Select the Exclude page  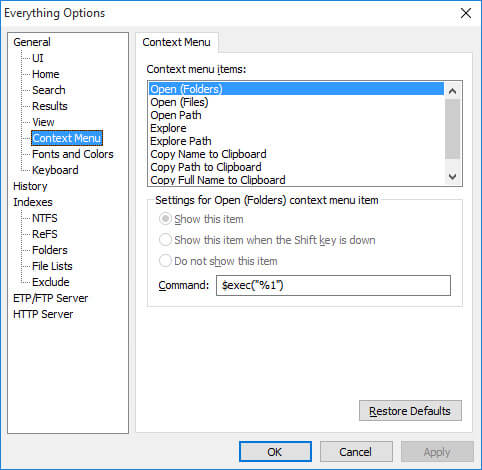tap(51, 282)
